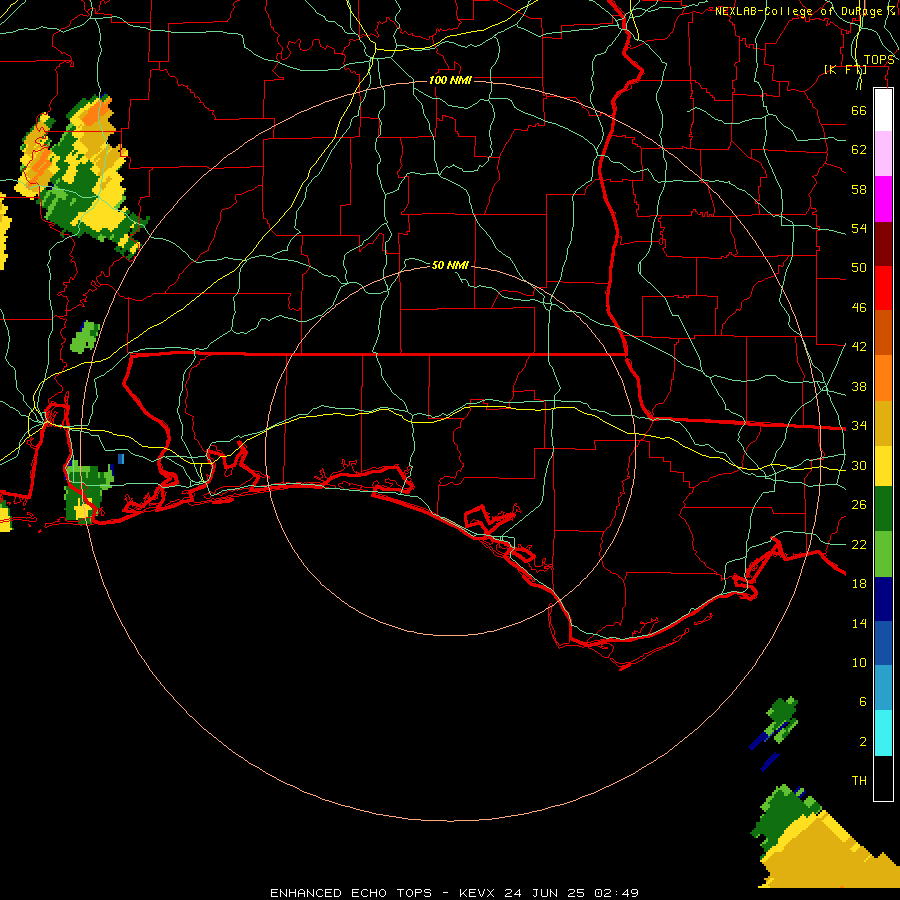Select the black TH legend swatch

pos(883,778)
